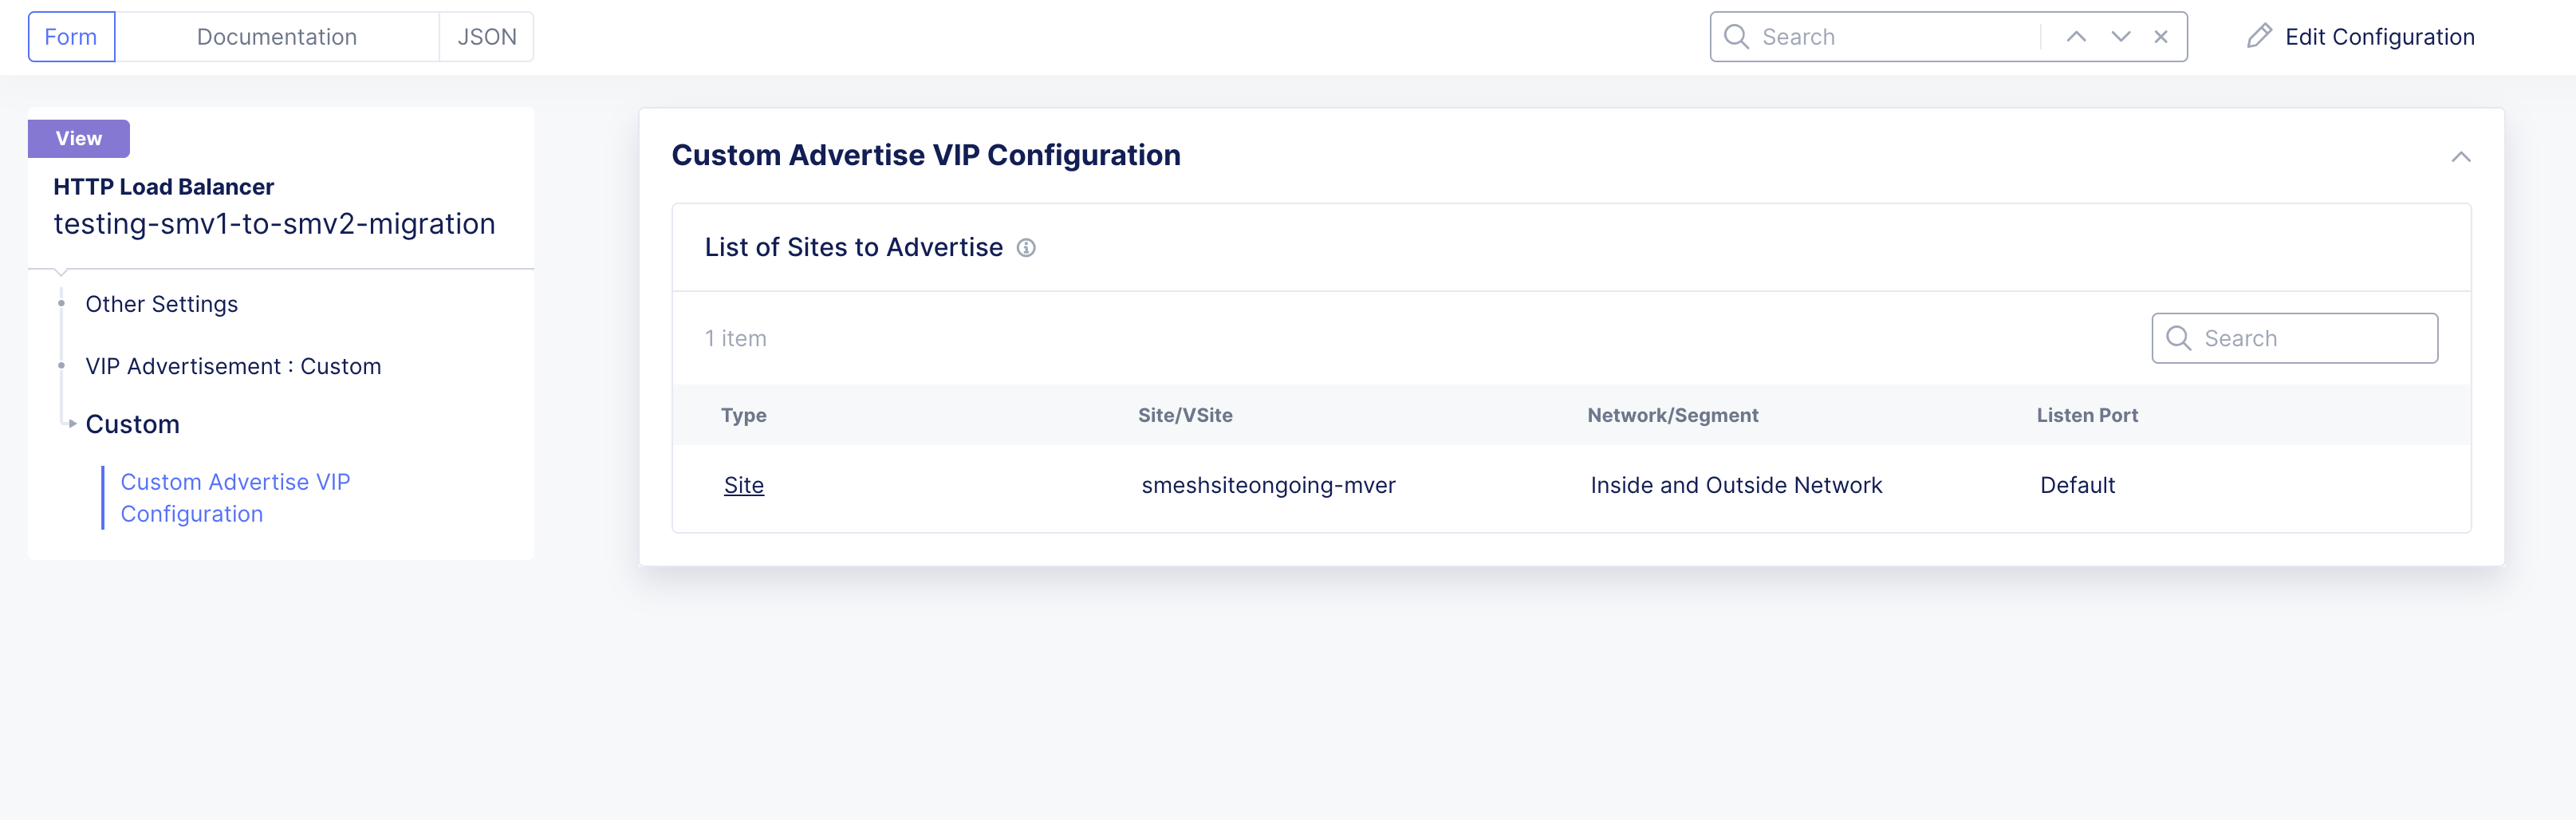
Task: Click the top Search input field
Action: (x=1895, y=37)
